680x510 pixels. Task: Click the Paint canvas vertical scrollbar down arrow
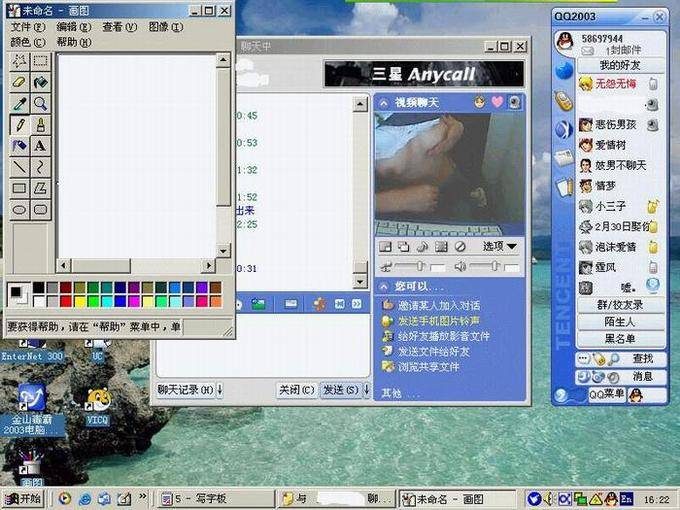pos(223,250)
